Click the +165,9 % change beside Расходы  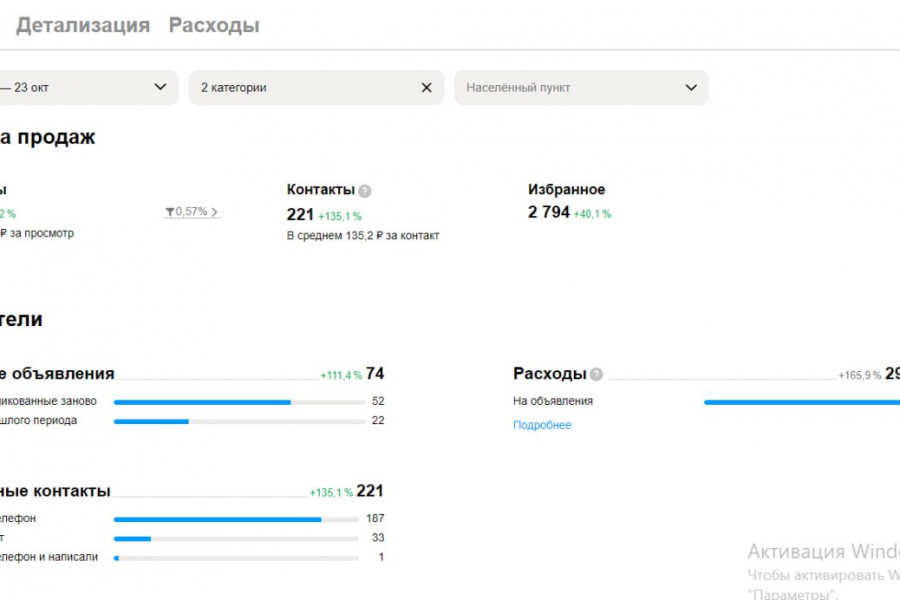(x=859, y=376)
